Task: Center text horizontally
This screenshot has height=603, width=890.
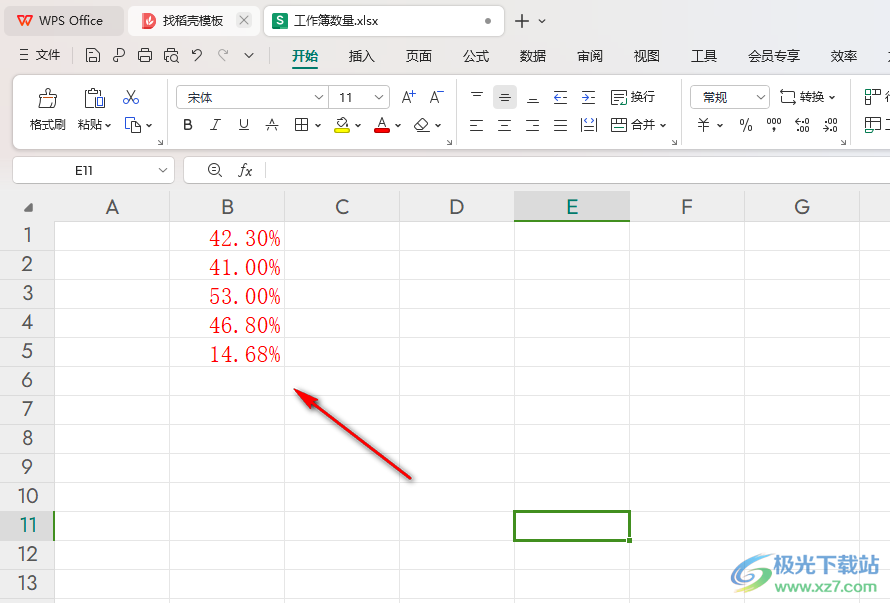Action: [x=505, y=125]
